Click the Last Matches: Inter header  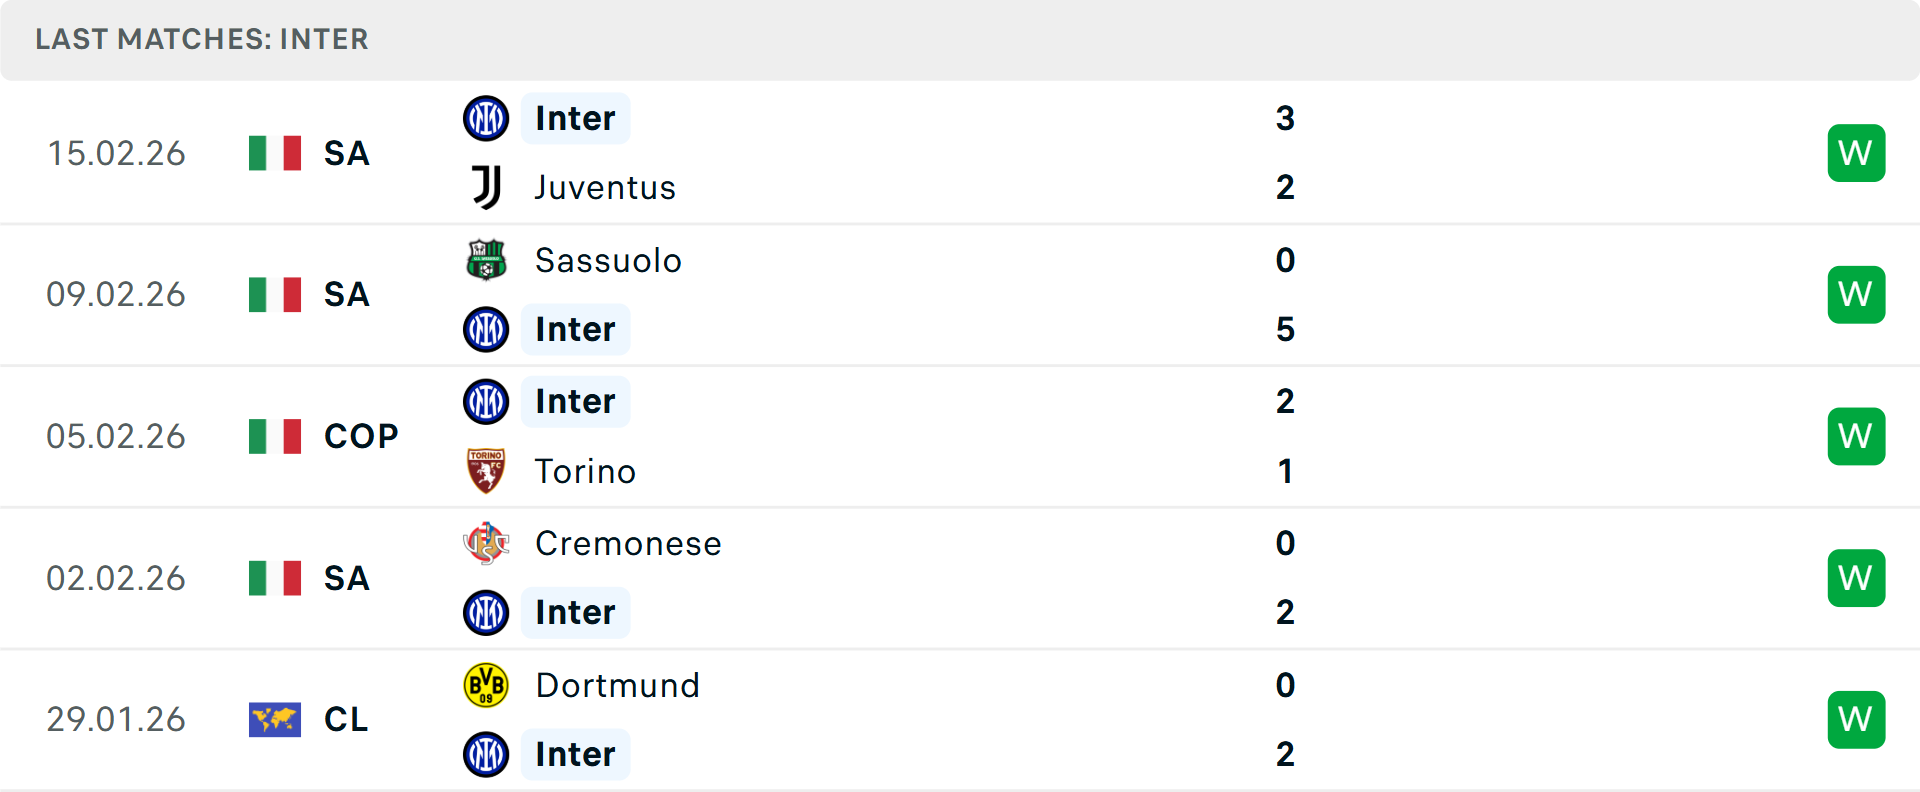(202, 39)
